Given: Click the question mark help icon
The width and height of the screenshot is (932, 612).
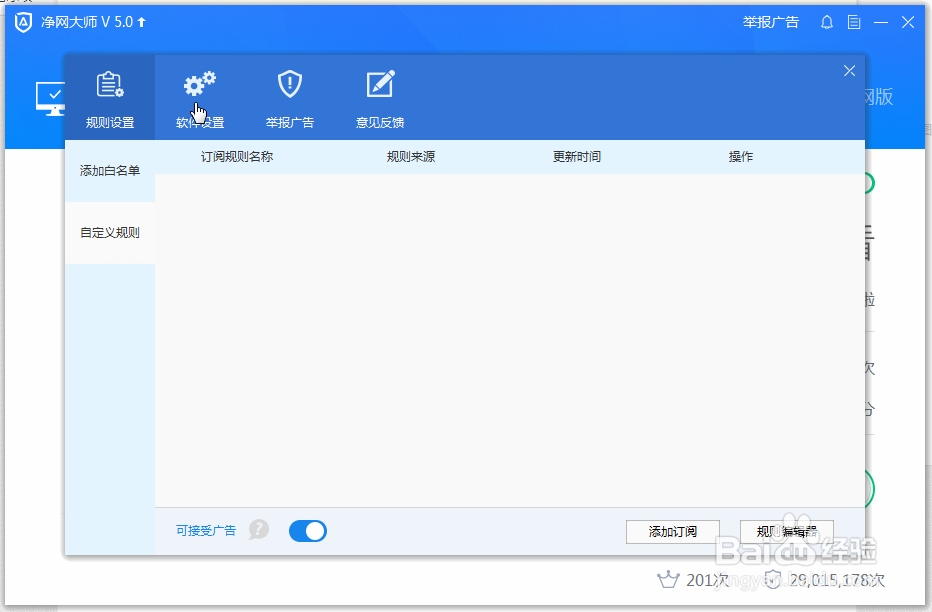Looking at the screenshot, I should click(259, 529).
